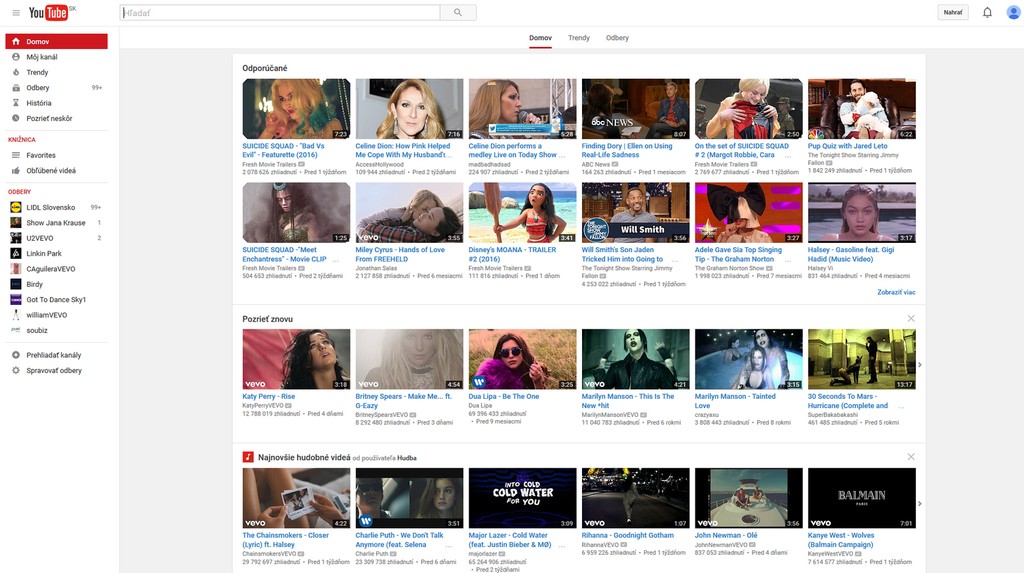The image size is (1024, 573).
Task: Open Obľúbené videá playlist
Action: tap(50, 170)
